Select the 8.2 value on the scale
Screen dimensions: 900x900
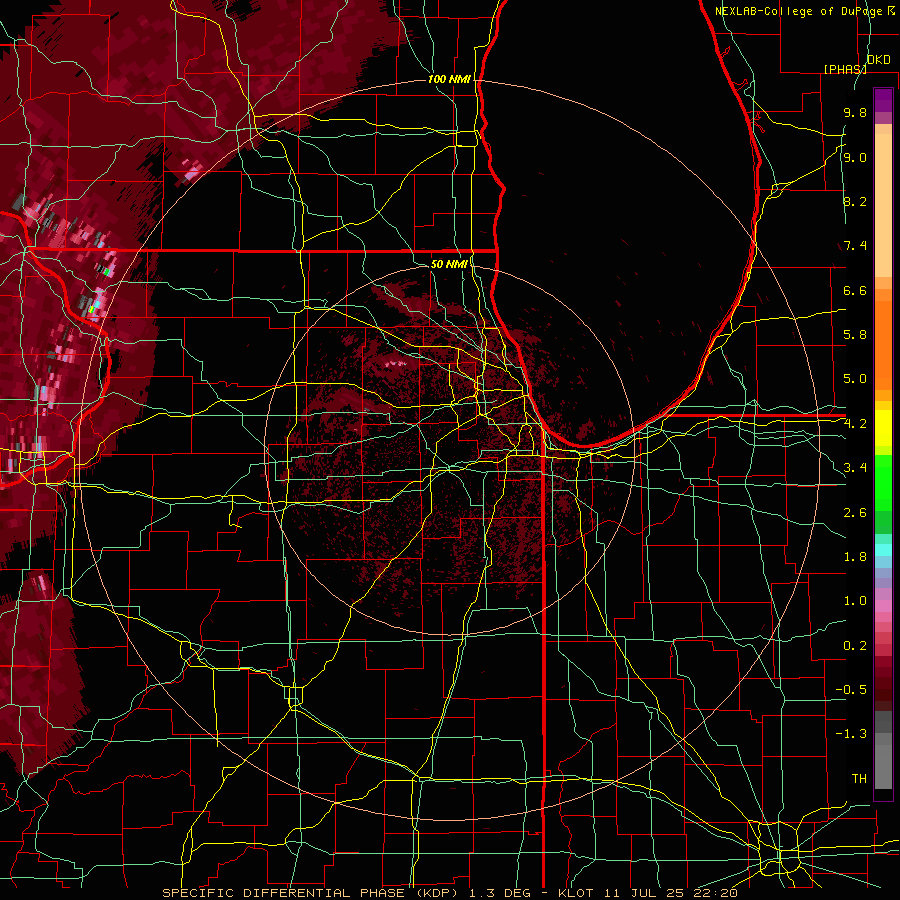point(855,201)
